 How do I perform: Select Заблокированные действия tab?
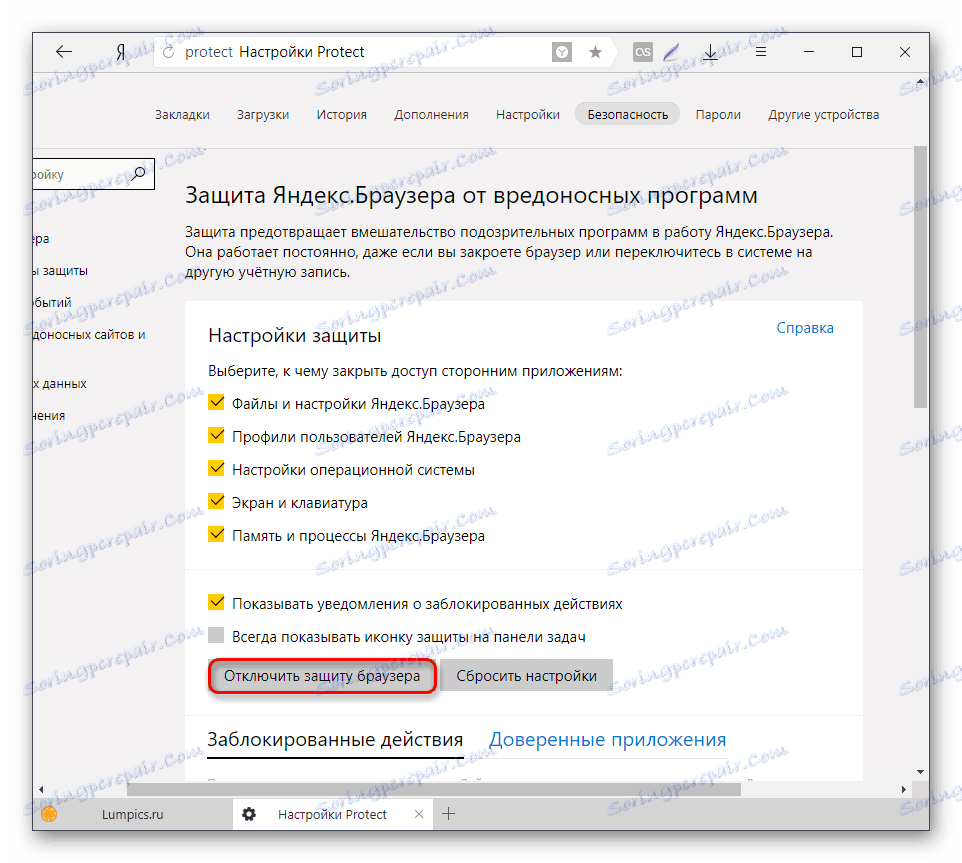point(335,740)
